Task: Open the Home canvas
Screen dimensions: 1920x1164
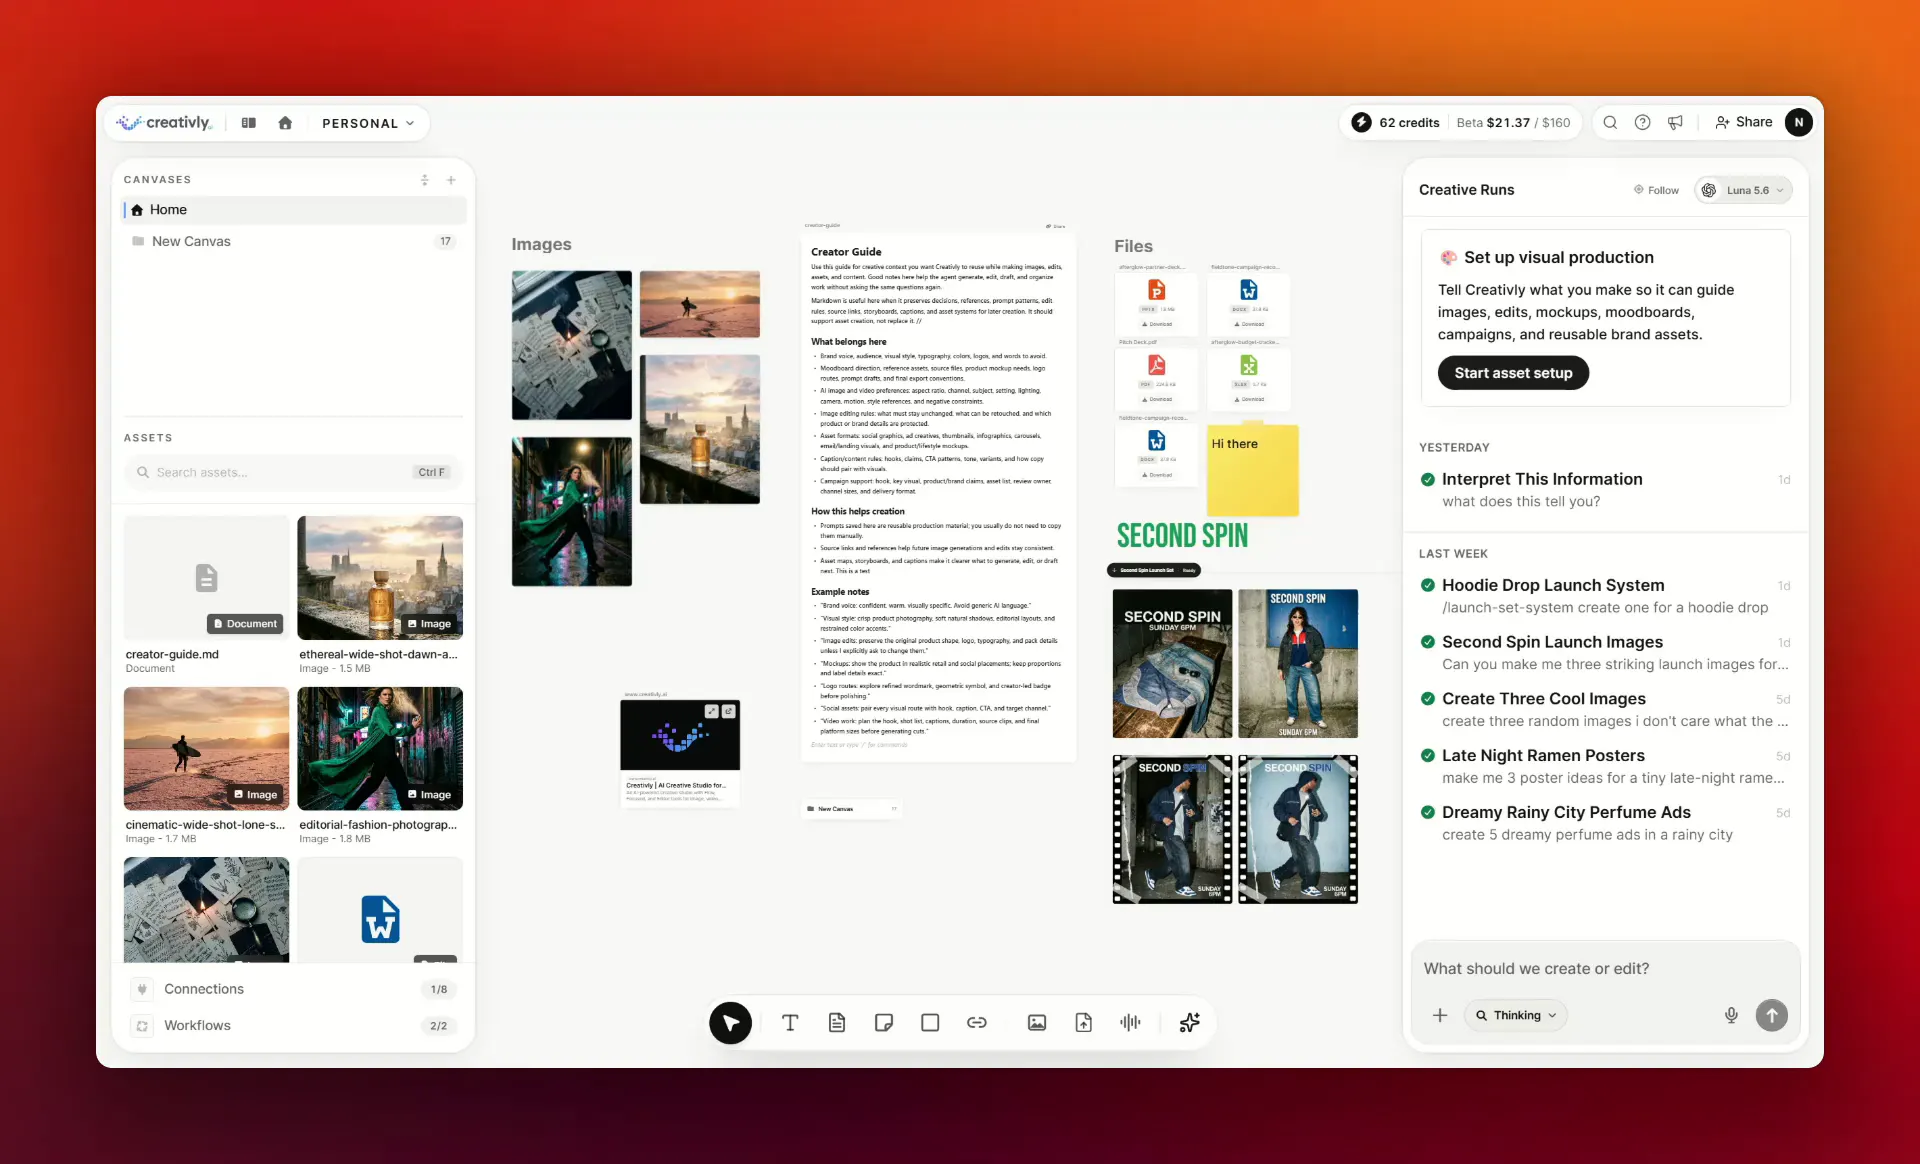Action: pyautogui.click(x=294, y=210)
